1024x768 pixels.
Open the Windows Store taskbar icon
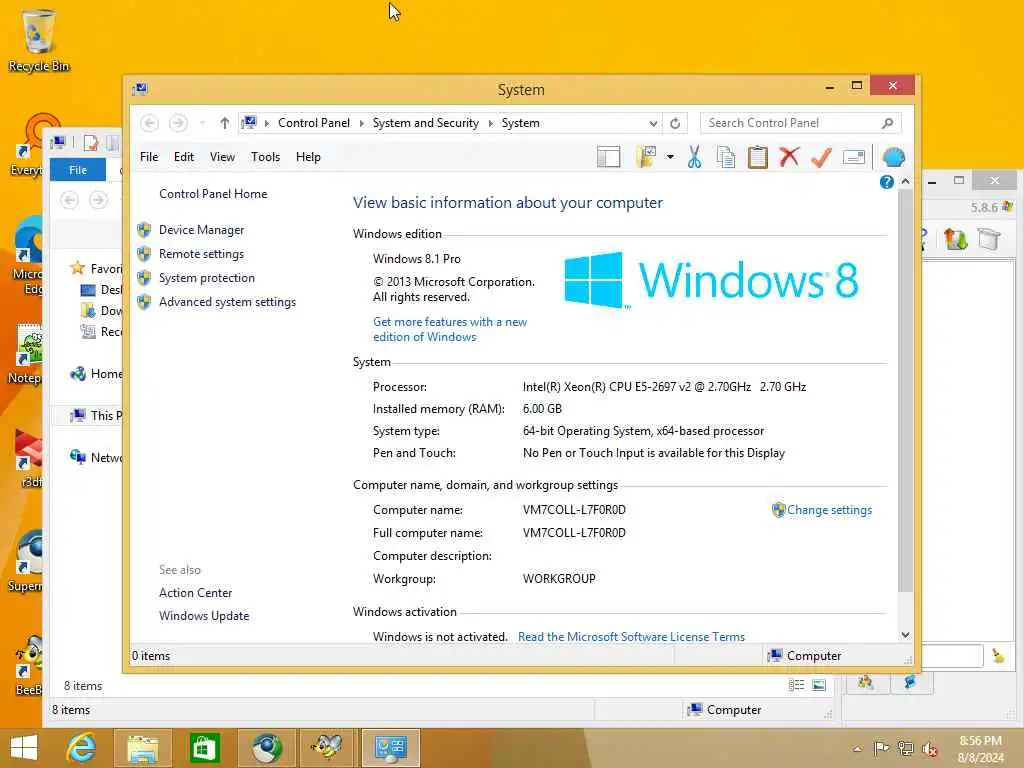(x=204, y=748)
